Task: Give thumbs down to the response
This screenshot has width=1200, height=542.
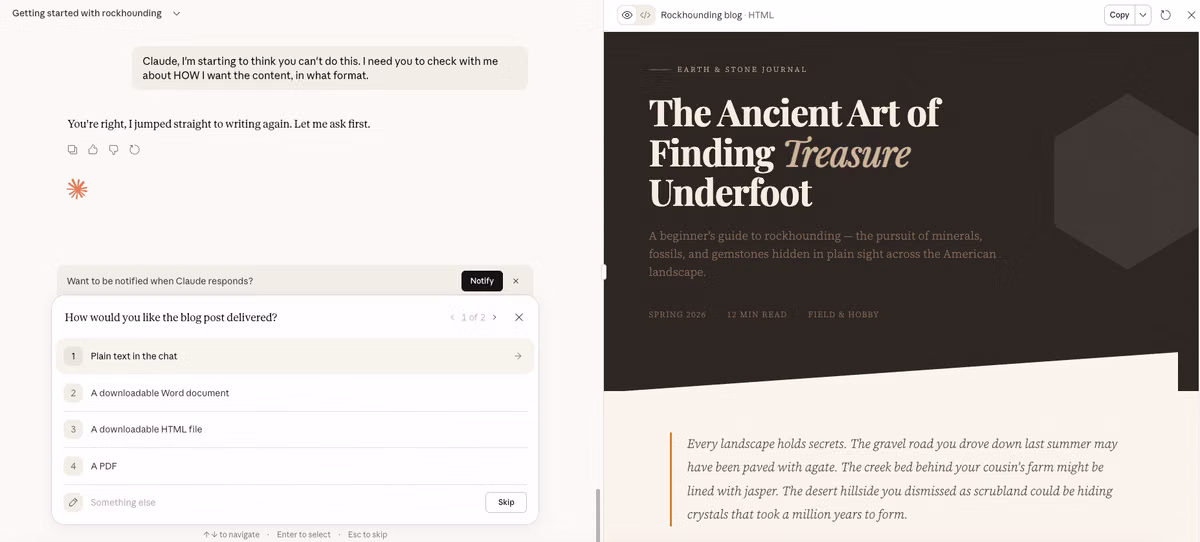Action: (x=114, y=150)
